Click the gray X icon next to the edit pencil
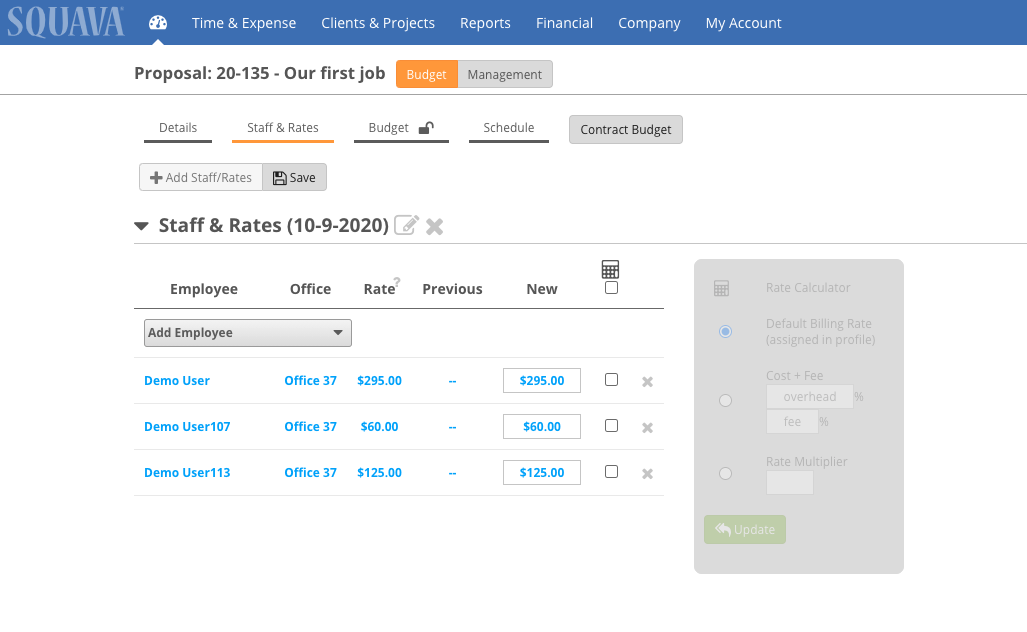The image size is (1027, 632). pos(434,226)
